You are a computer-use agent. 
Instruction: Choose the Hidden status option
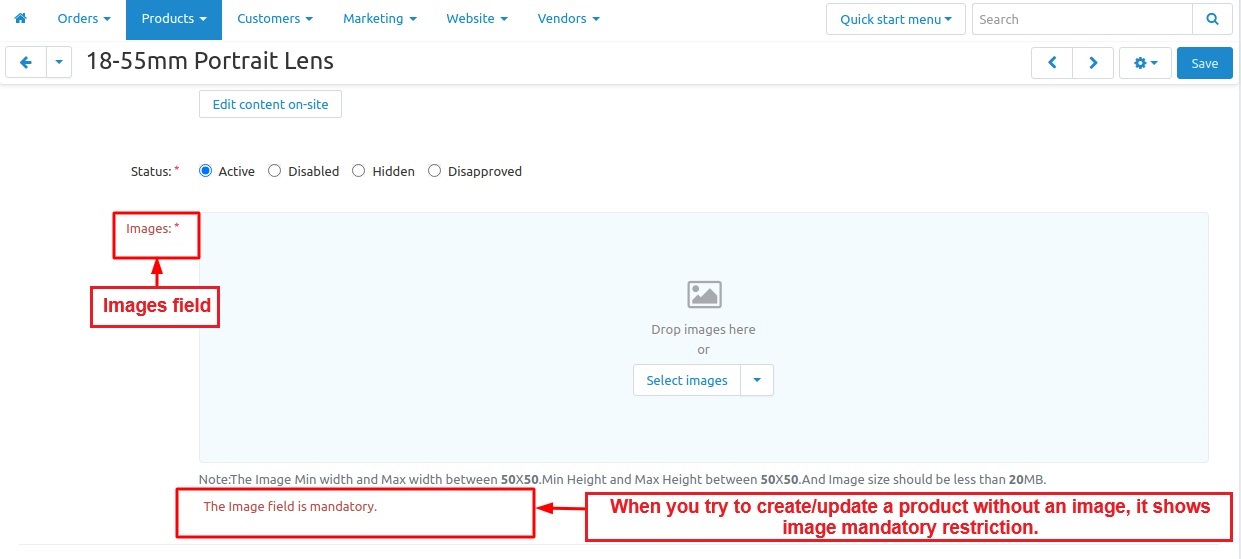(359, 171)
